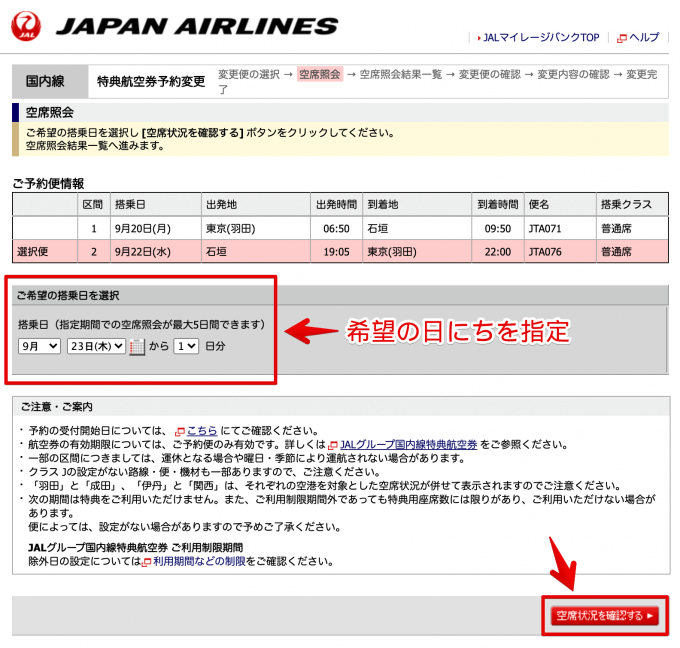Open the day dropdown showing 23日(木)
The height and width of the screenshot is (648, 680).
click(96, 346)
